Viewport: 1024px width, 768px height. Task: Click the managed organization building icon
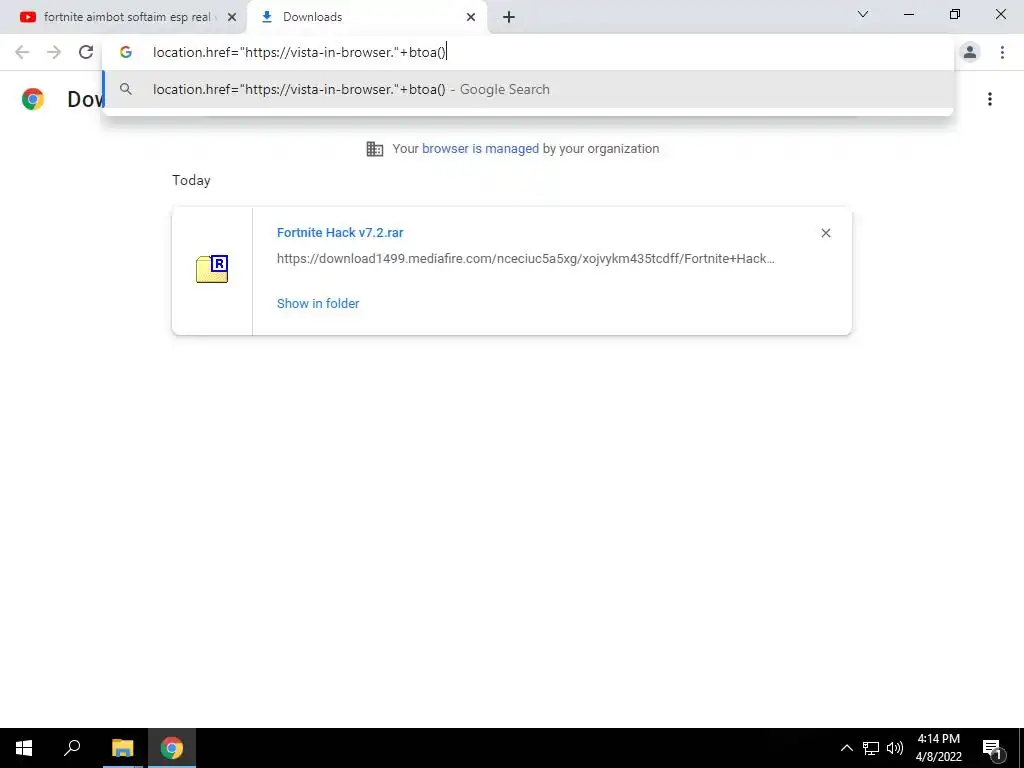[375, 149]
